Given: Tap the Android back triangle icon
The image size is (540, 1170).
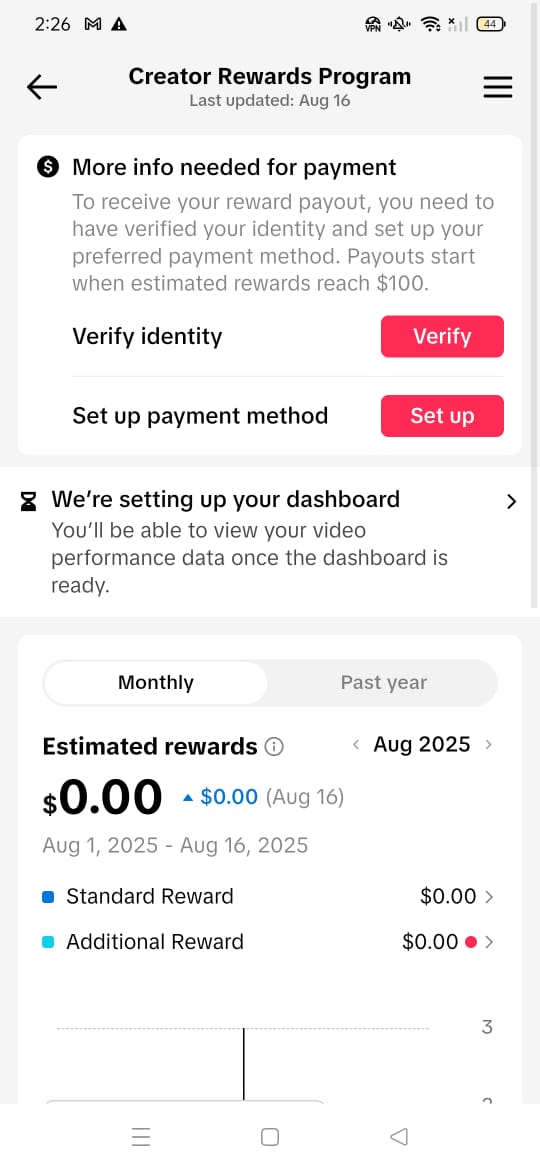Looking at the screenshot, I should (x=399, y=1136).
